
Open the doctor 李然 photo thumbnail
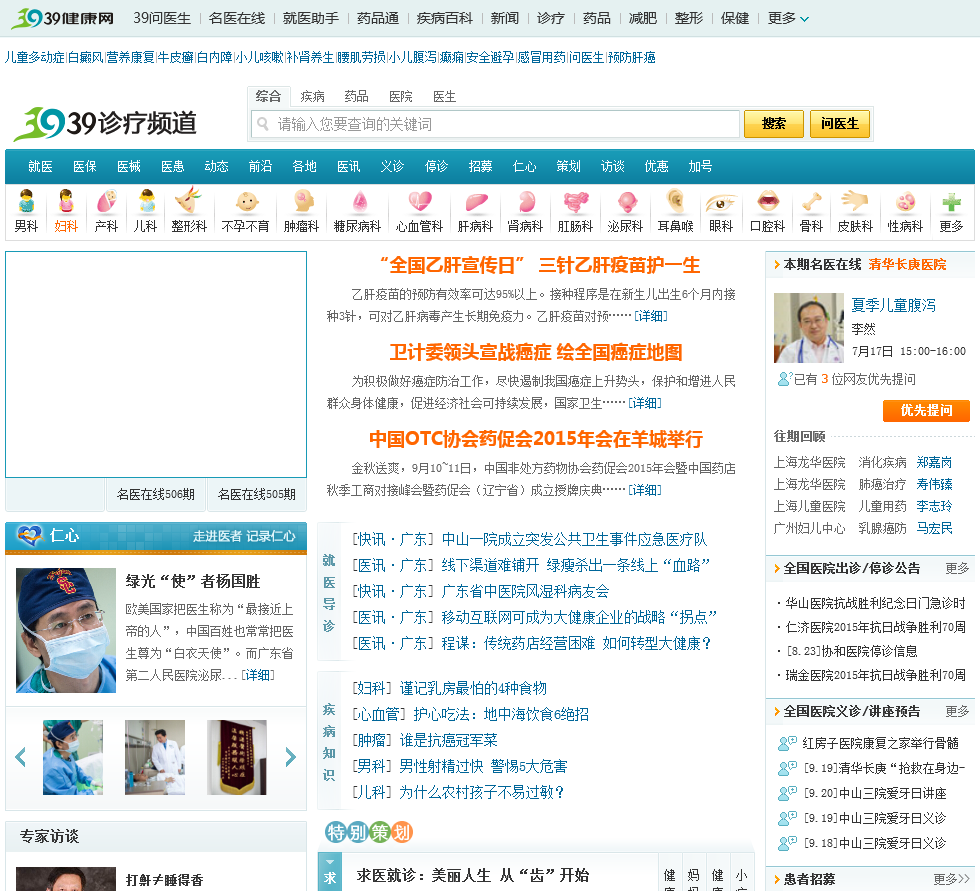click(809, 327)
